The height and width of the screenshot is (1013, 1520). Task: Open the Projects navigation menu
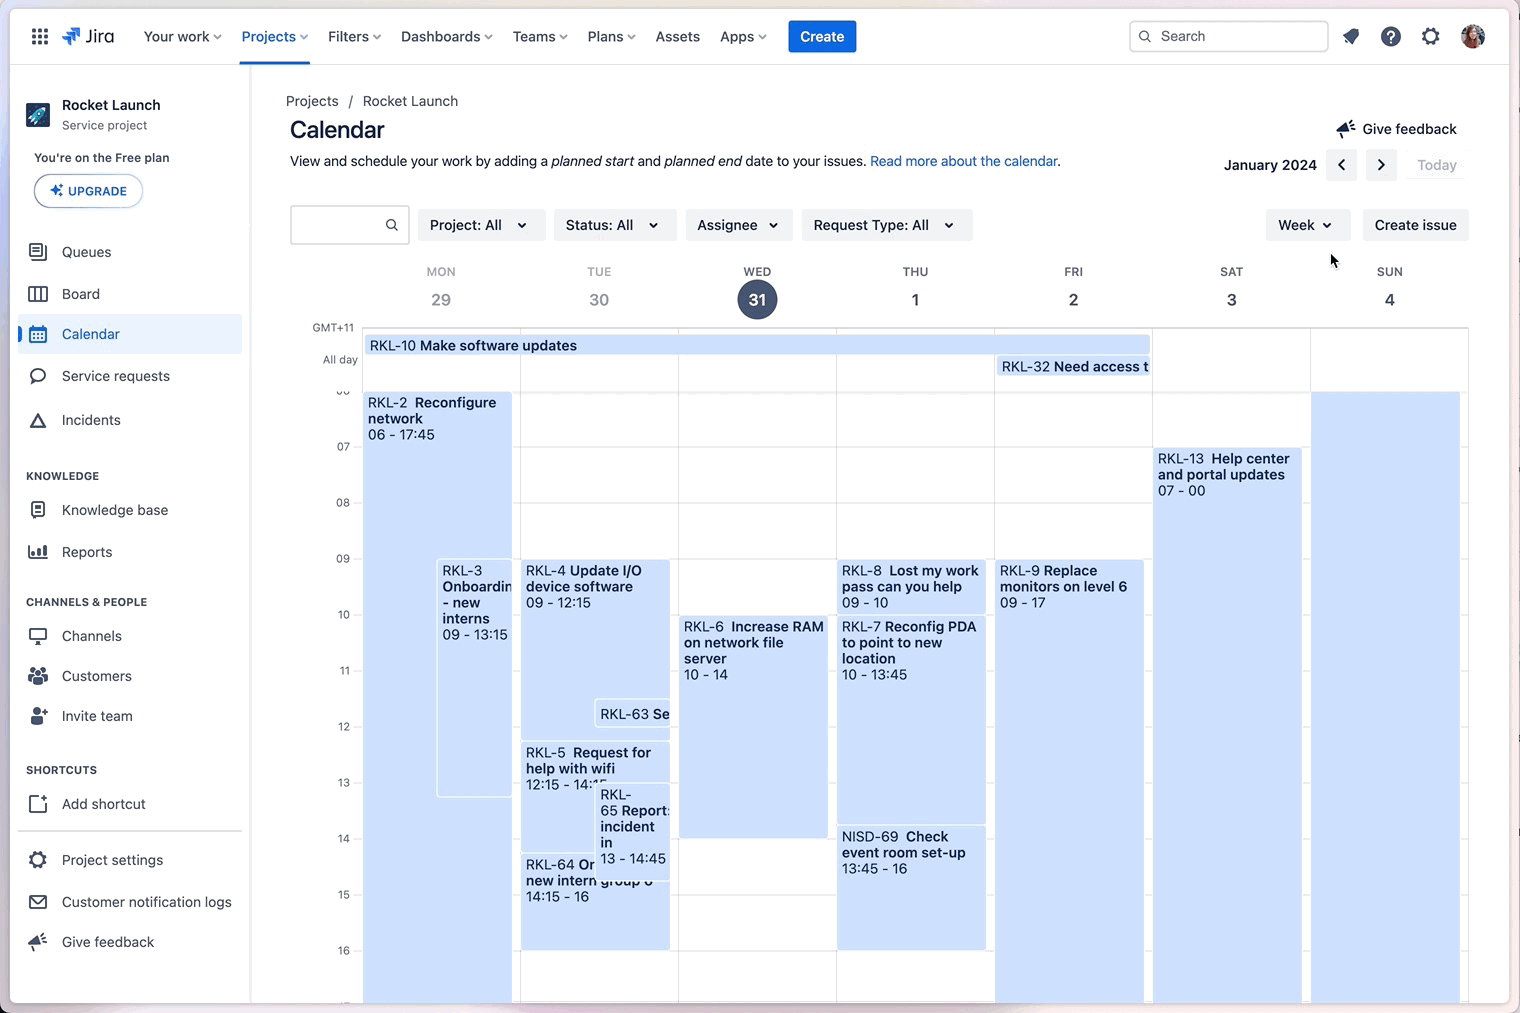pos(274,36)
